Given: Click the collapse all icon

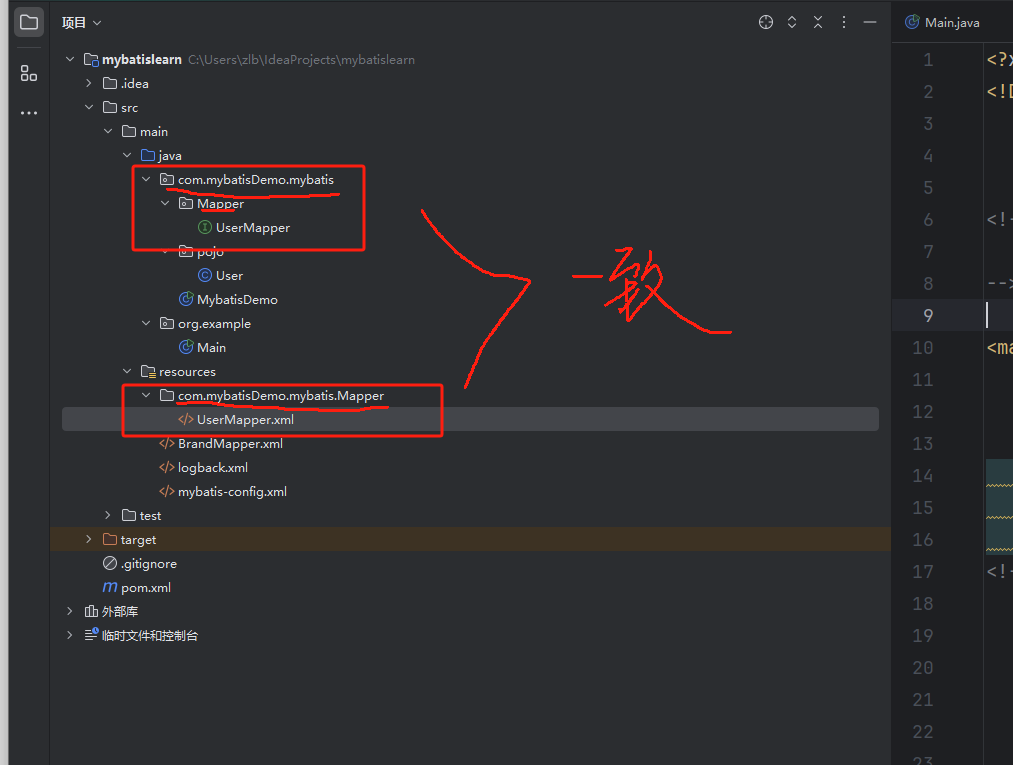Looking at the screenshot, I should pyautogui.click(x=818, y=23).
